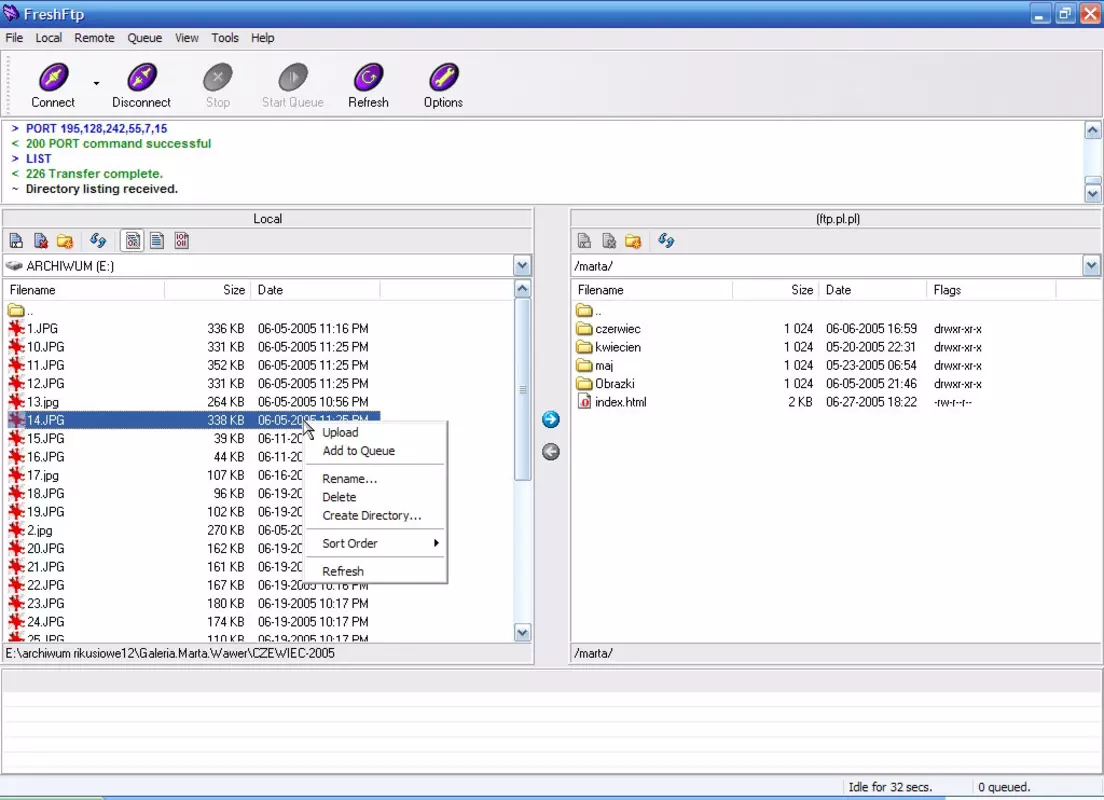Choose Add to Queue in context menu
Viewport: 1104px width, 800px height.
375,451
